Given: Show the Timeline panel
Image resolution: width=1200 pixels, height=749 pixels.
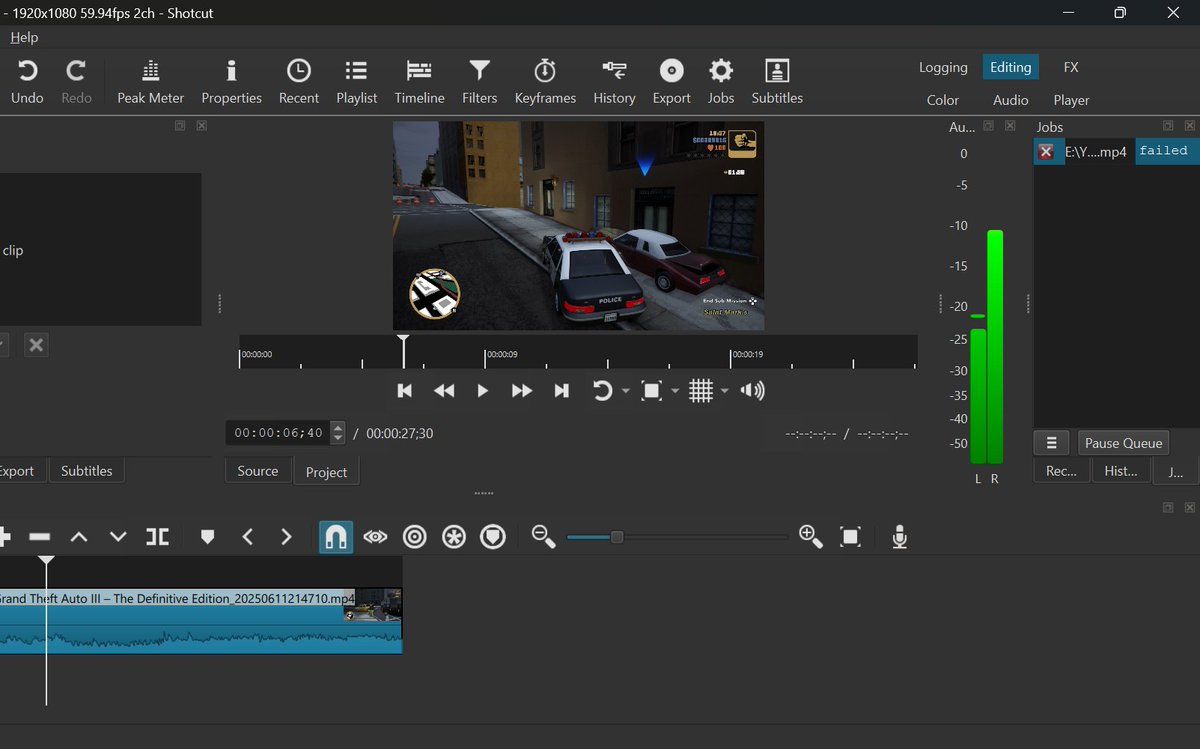Looking at the screenshot, I should click(419, 82).
